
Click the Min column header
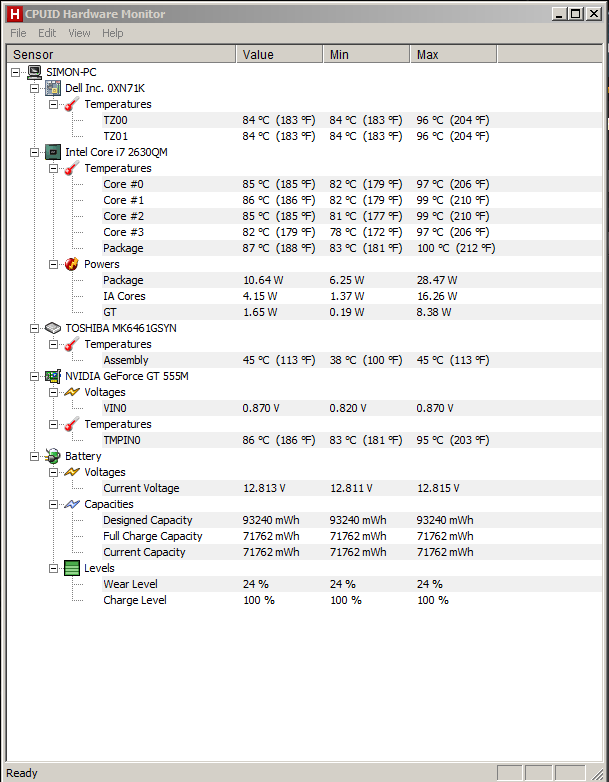click(367, 54)
